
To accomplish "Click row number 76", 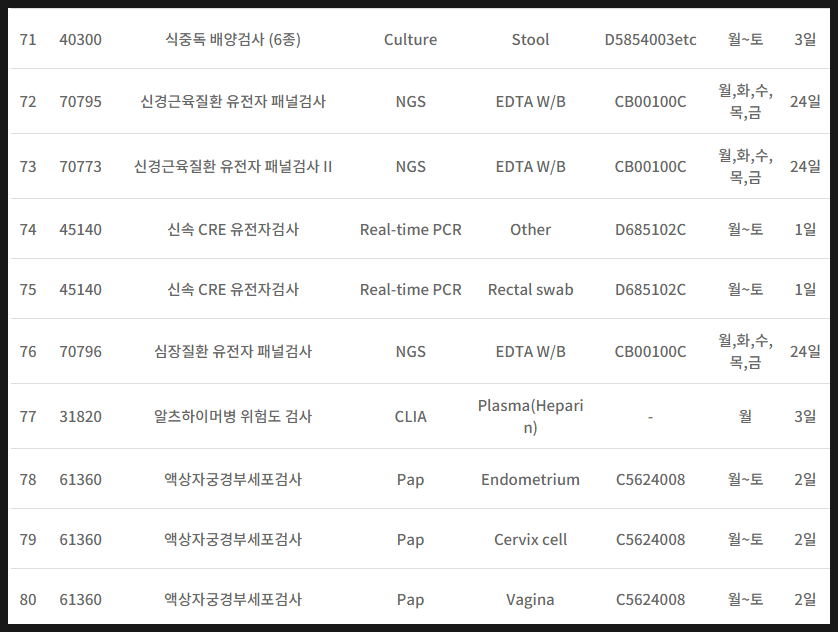I will (28, 352).
